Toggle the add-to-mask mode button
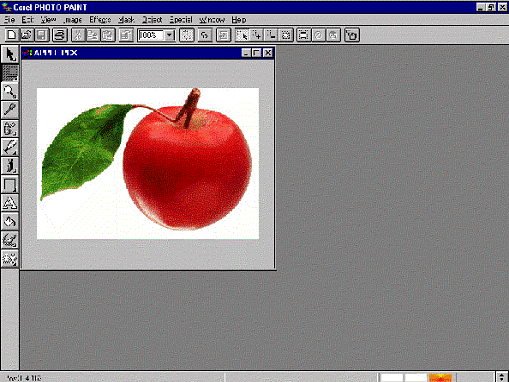Image resolution: width=509 pixels, height=382 pixels. tap(257, 35)
